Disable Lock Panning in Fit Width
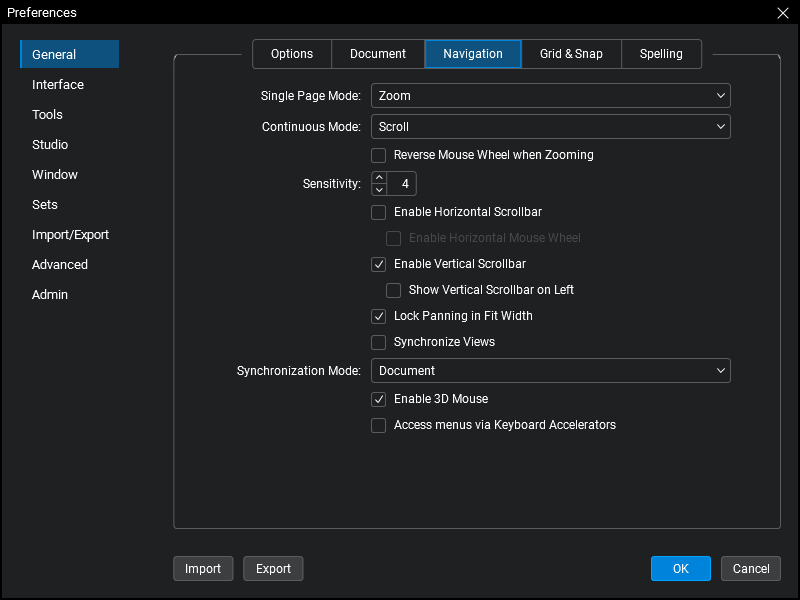This screenshot has width=800, height=600. pos(379,316)
